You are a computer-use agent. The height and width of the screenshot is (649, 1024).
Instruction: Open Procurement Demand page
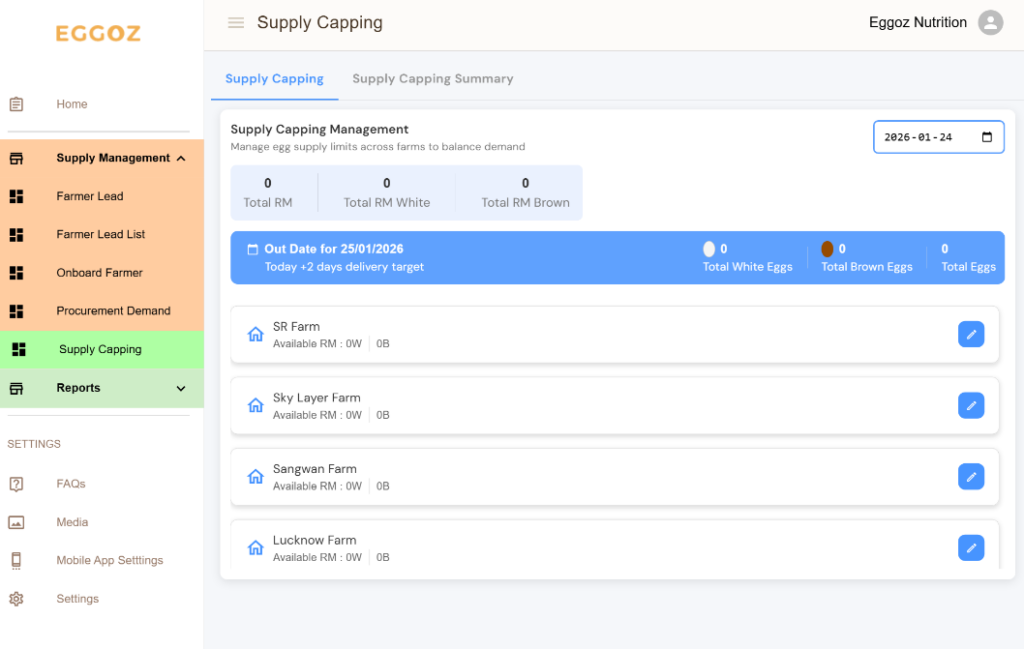pyautogui.click(x=113, y=311)
